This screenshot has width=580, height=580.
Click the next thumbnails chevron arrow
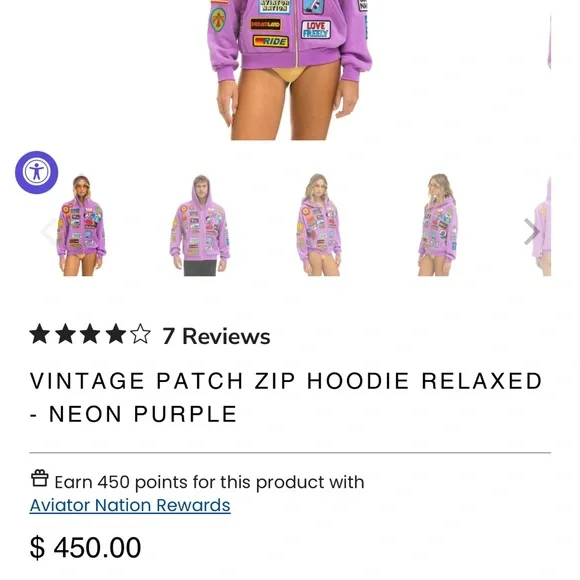click(x=532, y=232)
